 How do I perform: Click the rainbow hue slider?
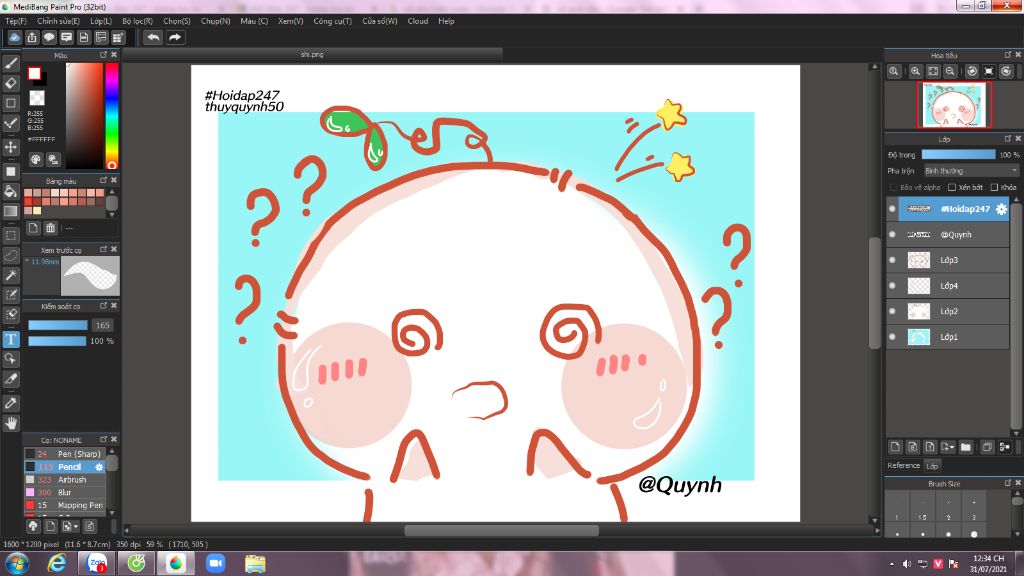tap(112, 116)
